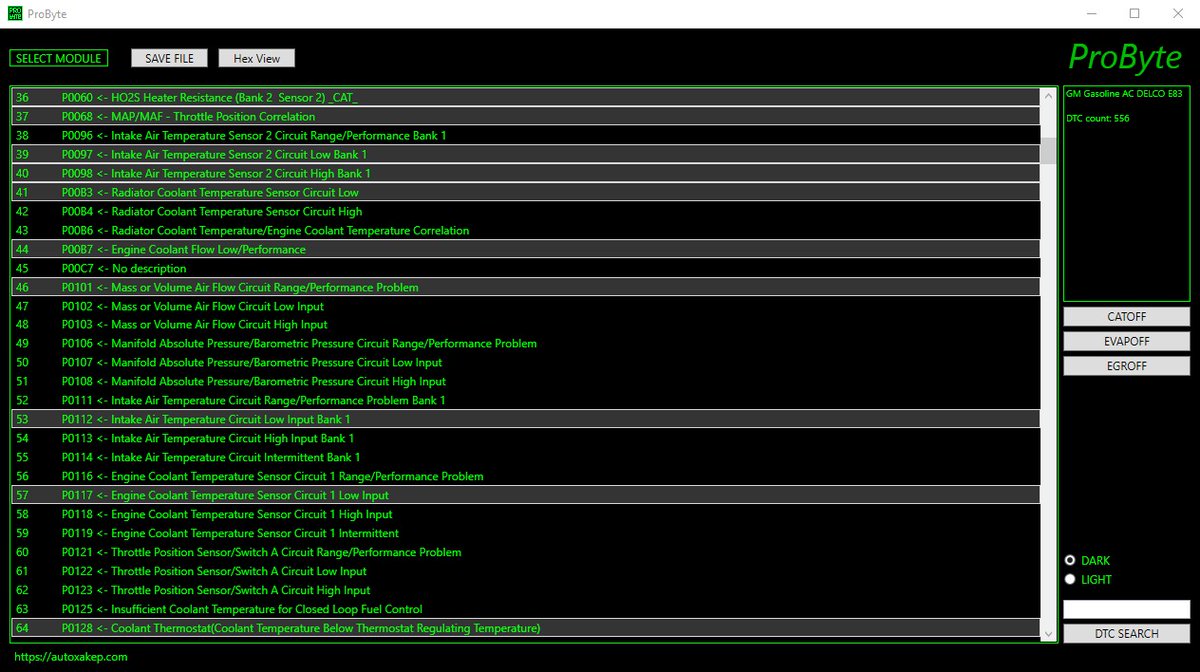
Task: Select row P0101 Air Flow Circuit Range/Performance
Action: tap(526, 287)
